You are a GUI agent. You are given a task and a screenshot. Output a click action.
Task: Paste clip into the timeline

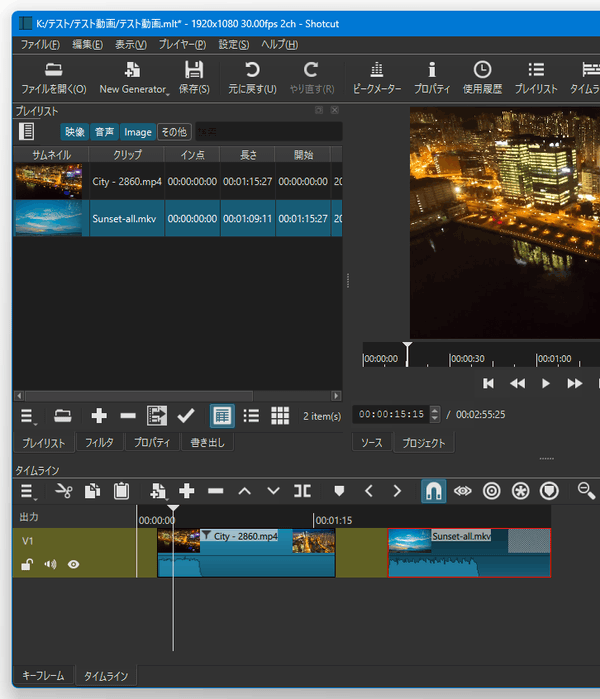point(121,491)
